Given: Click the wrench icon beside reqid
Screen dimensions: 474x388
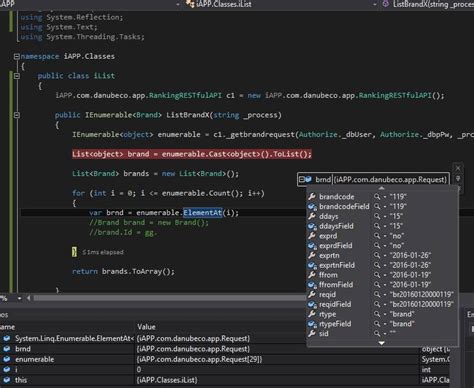Looking at the screenshot, I should 312,294.
